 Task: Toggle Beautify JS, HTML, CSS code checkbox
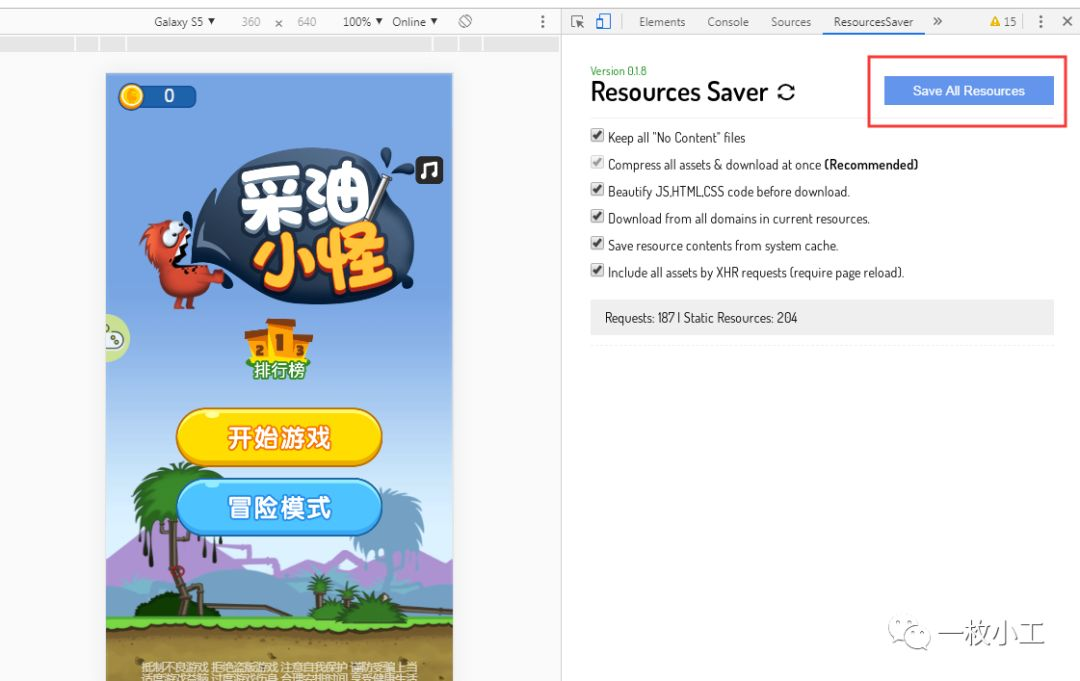pos(597,189)
